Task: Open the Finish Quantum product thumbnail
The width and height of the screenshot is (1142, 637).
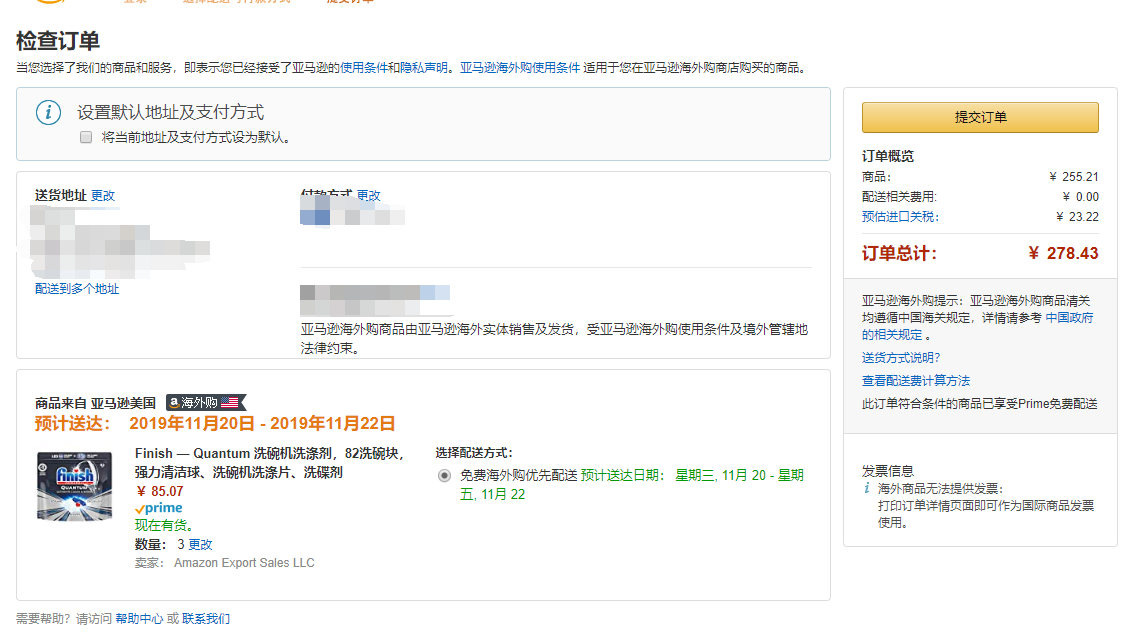Action: pyautogui.click(x=74, y=486)
